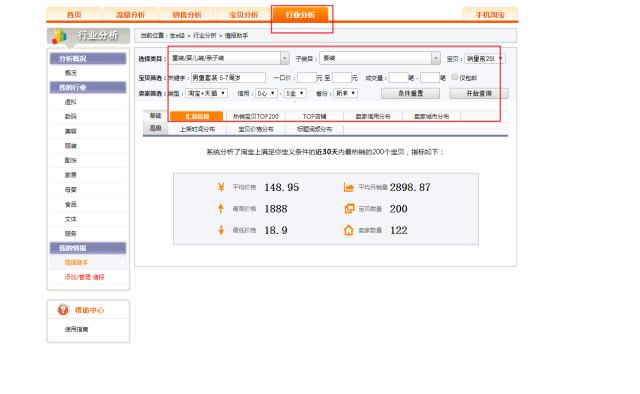The image size is (640, 394).
Task: Open the 淘宝+天猫 seller type dropdown
Action: 206,93
